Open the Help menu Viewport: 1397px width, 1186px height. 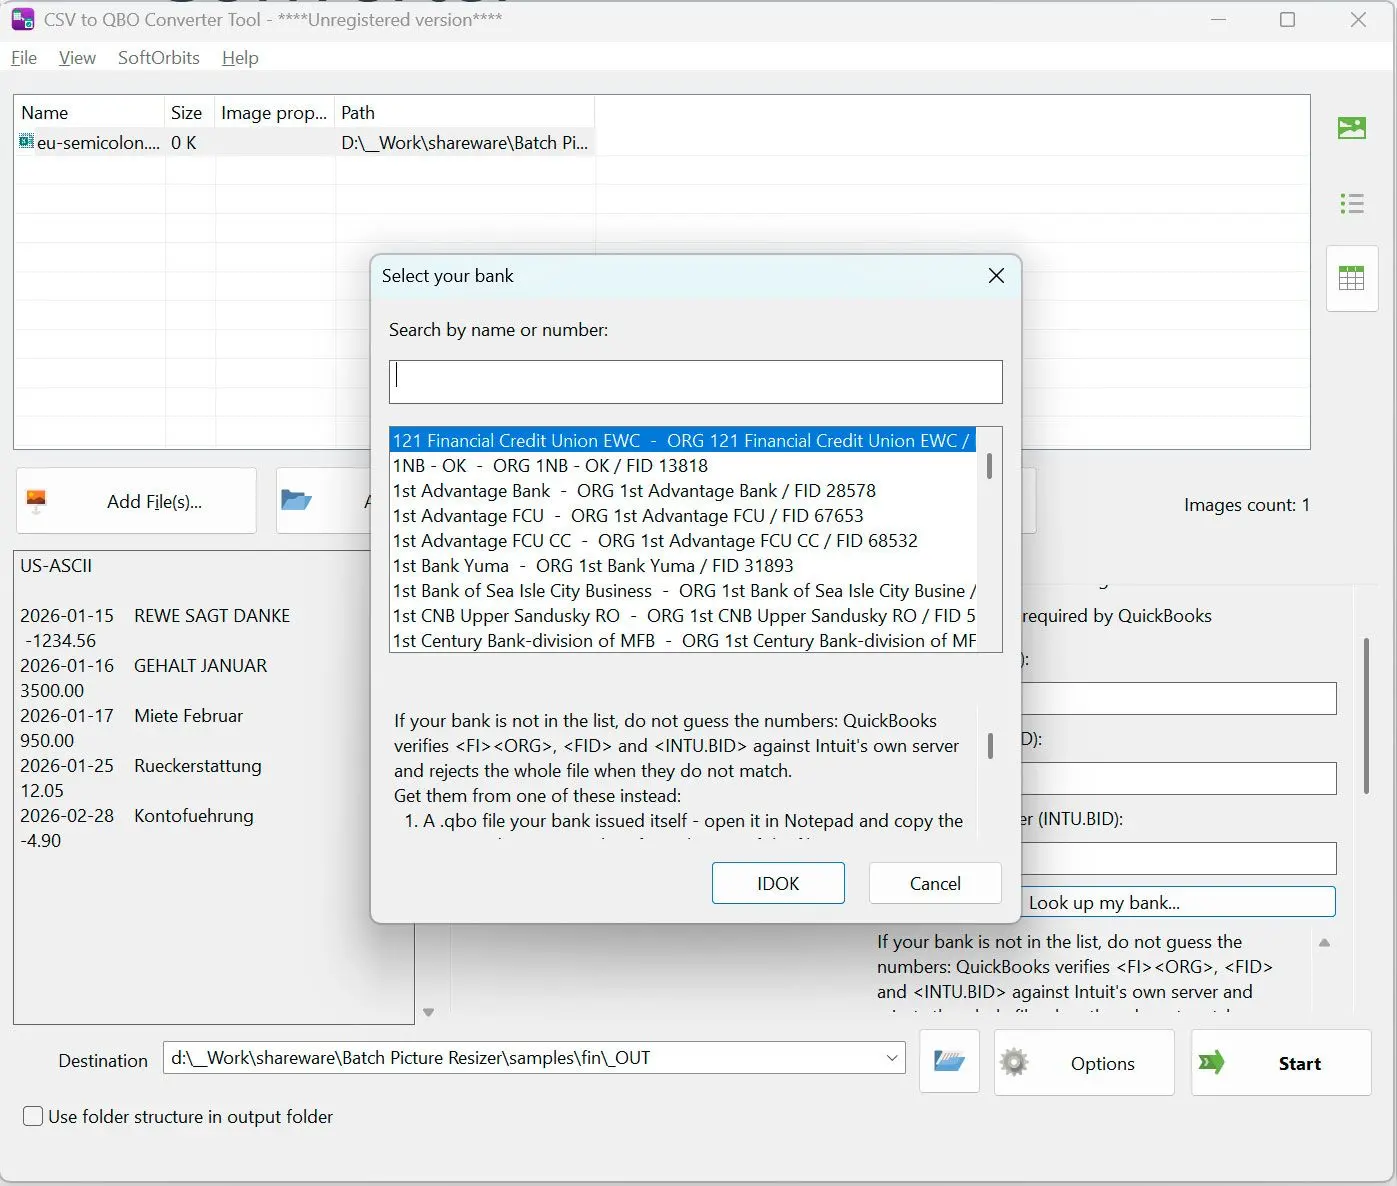(240, 58)
